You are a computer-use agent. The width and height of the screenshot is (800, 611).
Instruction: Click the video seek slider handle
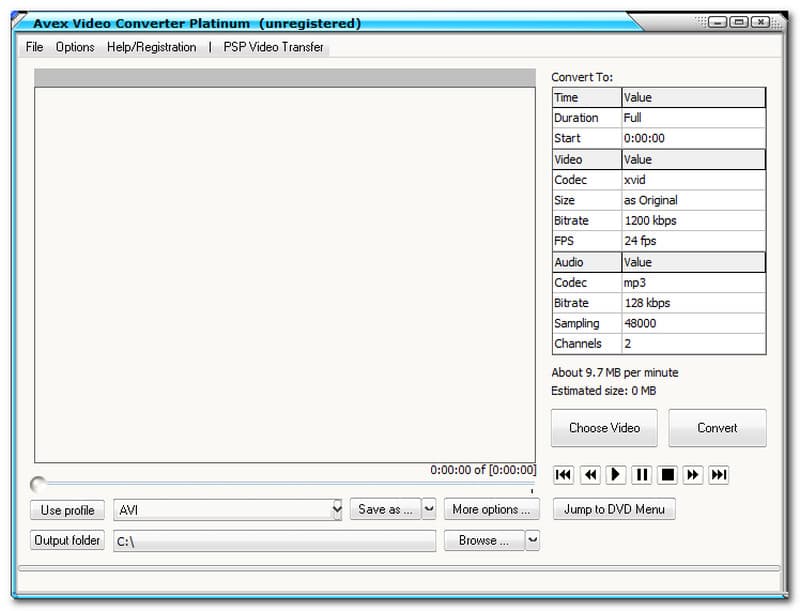tap(38, 484)
